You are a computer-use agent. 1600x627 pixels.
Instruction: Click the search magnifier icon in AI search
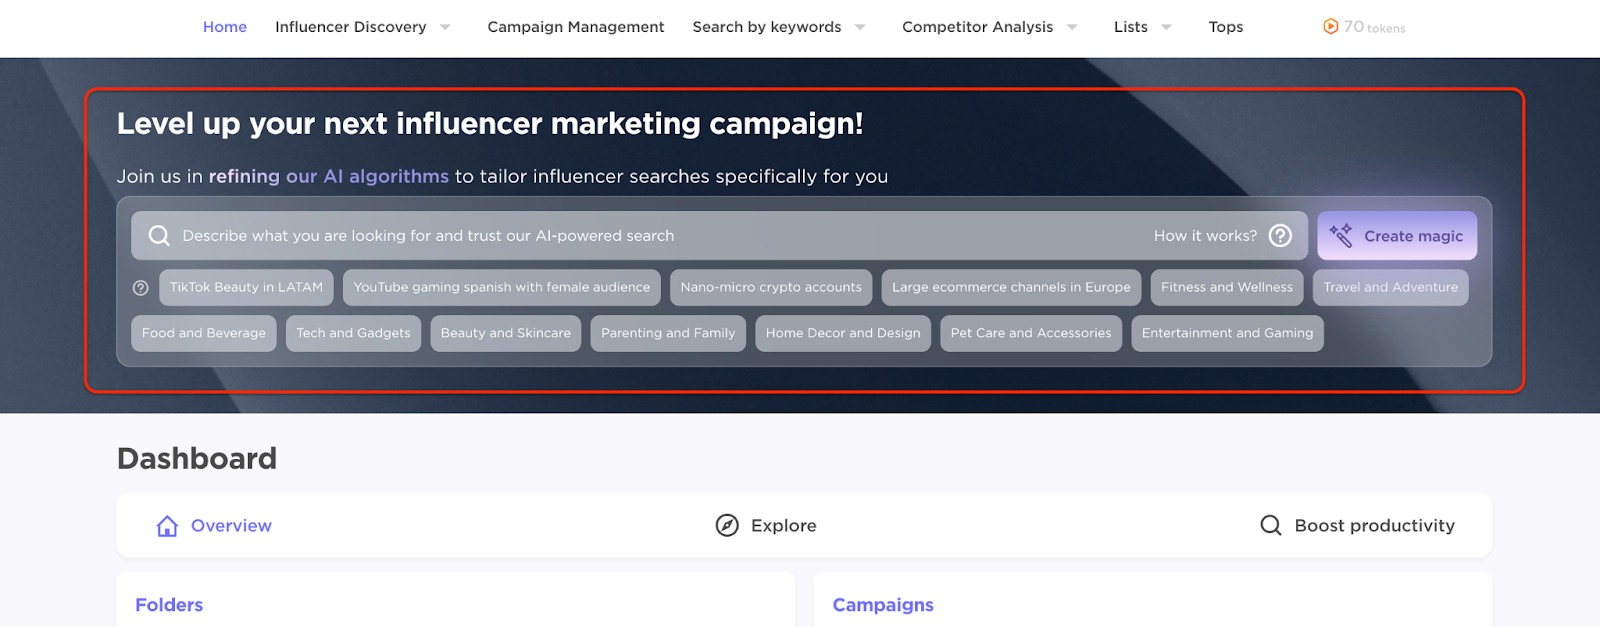[159, 236]
